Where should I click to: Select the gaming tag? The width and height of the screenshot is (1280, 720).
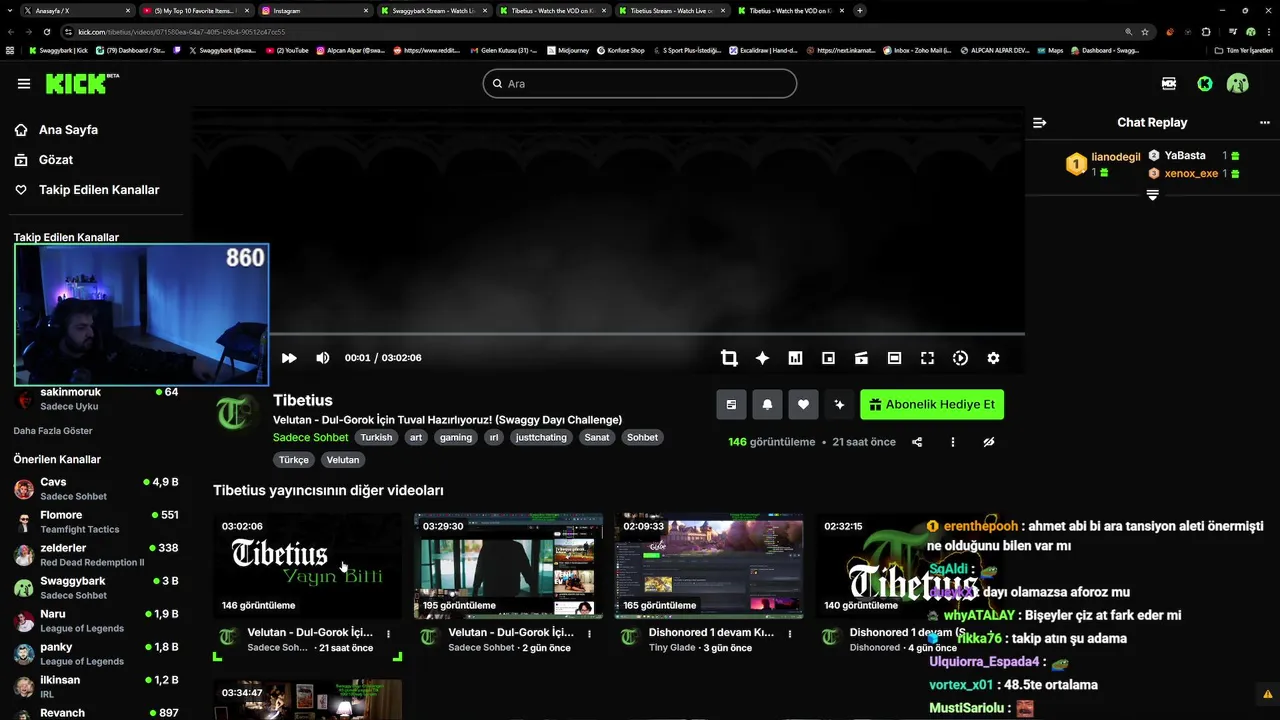coord(456,437)
